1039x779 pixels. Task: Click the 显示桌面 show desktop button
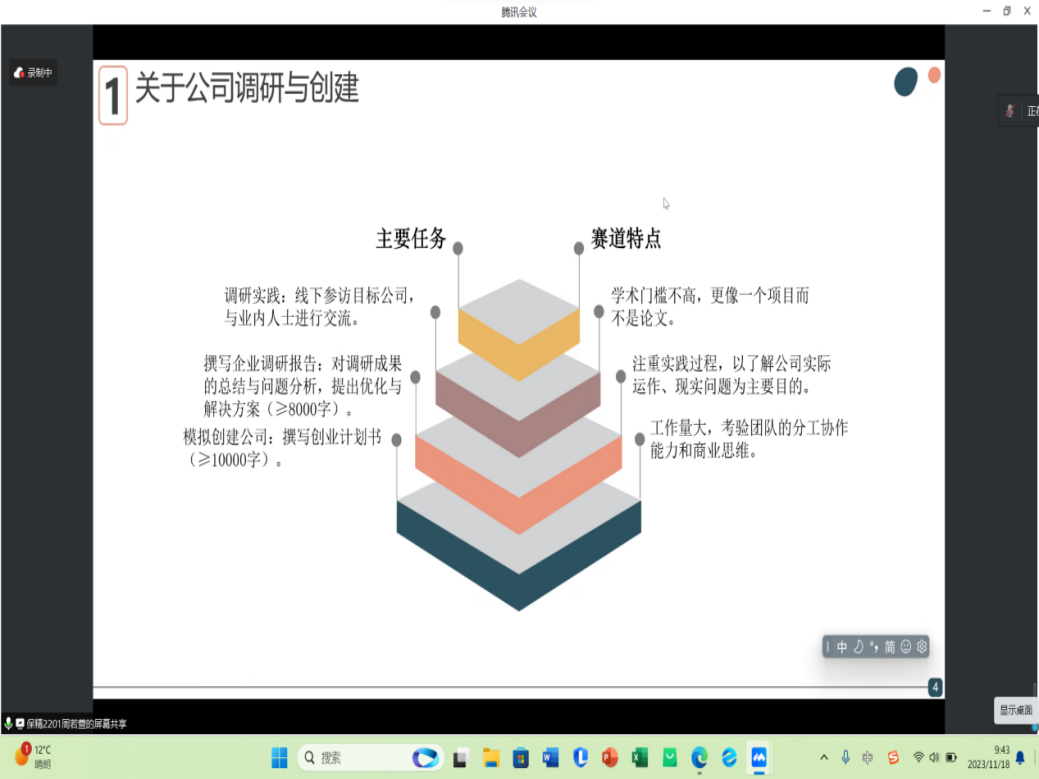point(1015,710)
